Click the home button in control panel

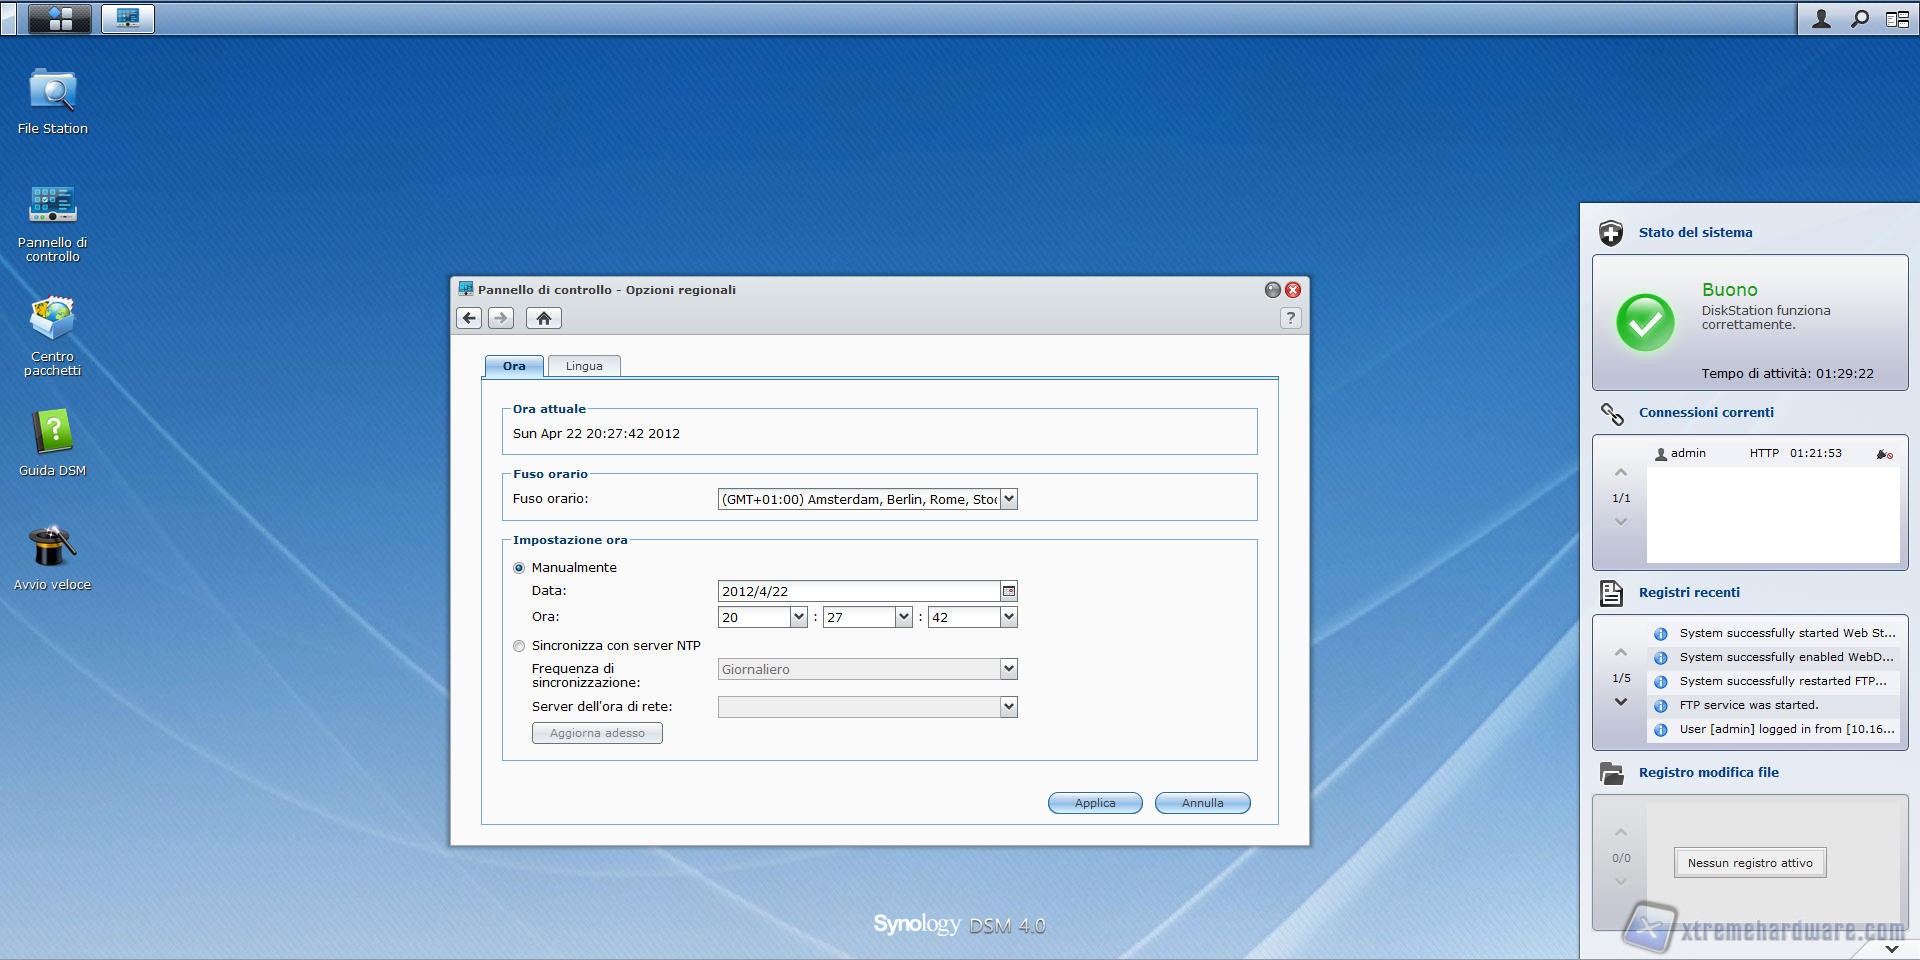[543, 318]
